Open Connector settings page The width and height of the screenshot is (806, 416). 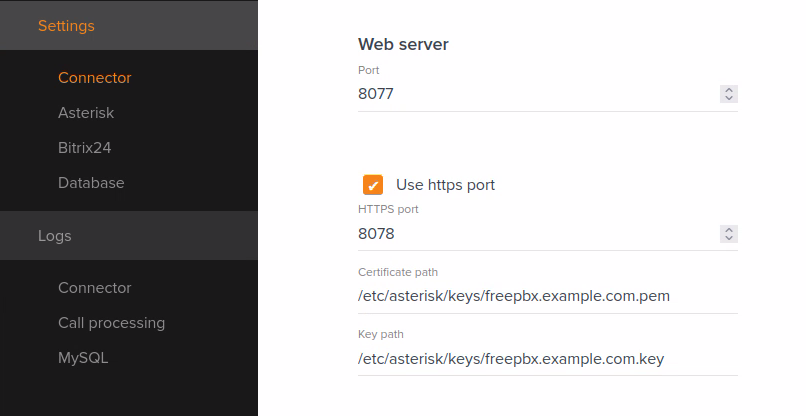[94, 78]
